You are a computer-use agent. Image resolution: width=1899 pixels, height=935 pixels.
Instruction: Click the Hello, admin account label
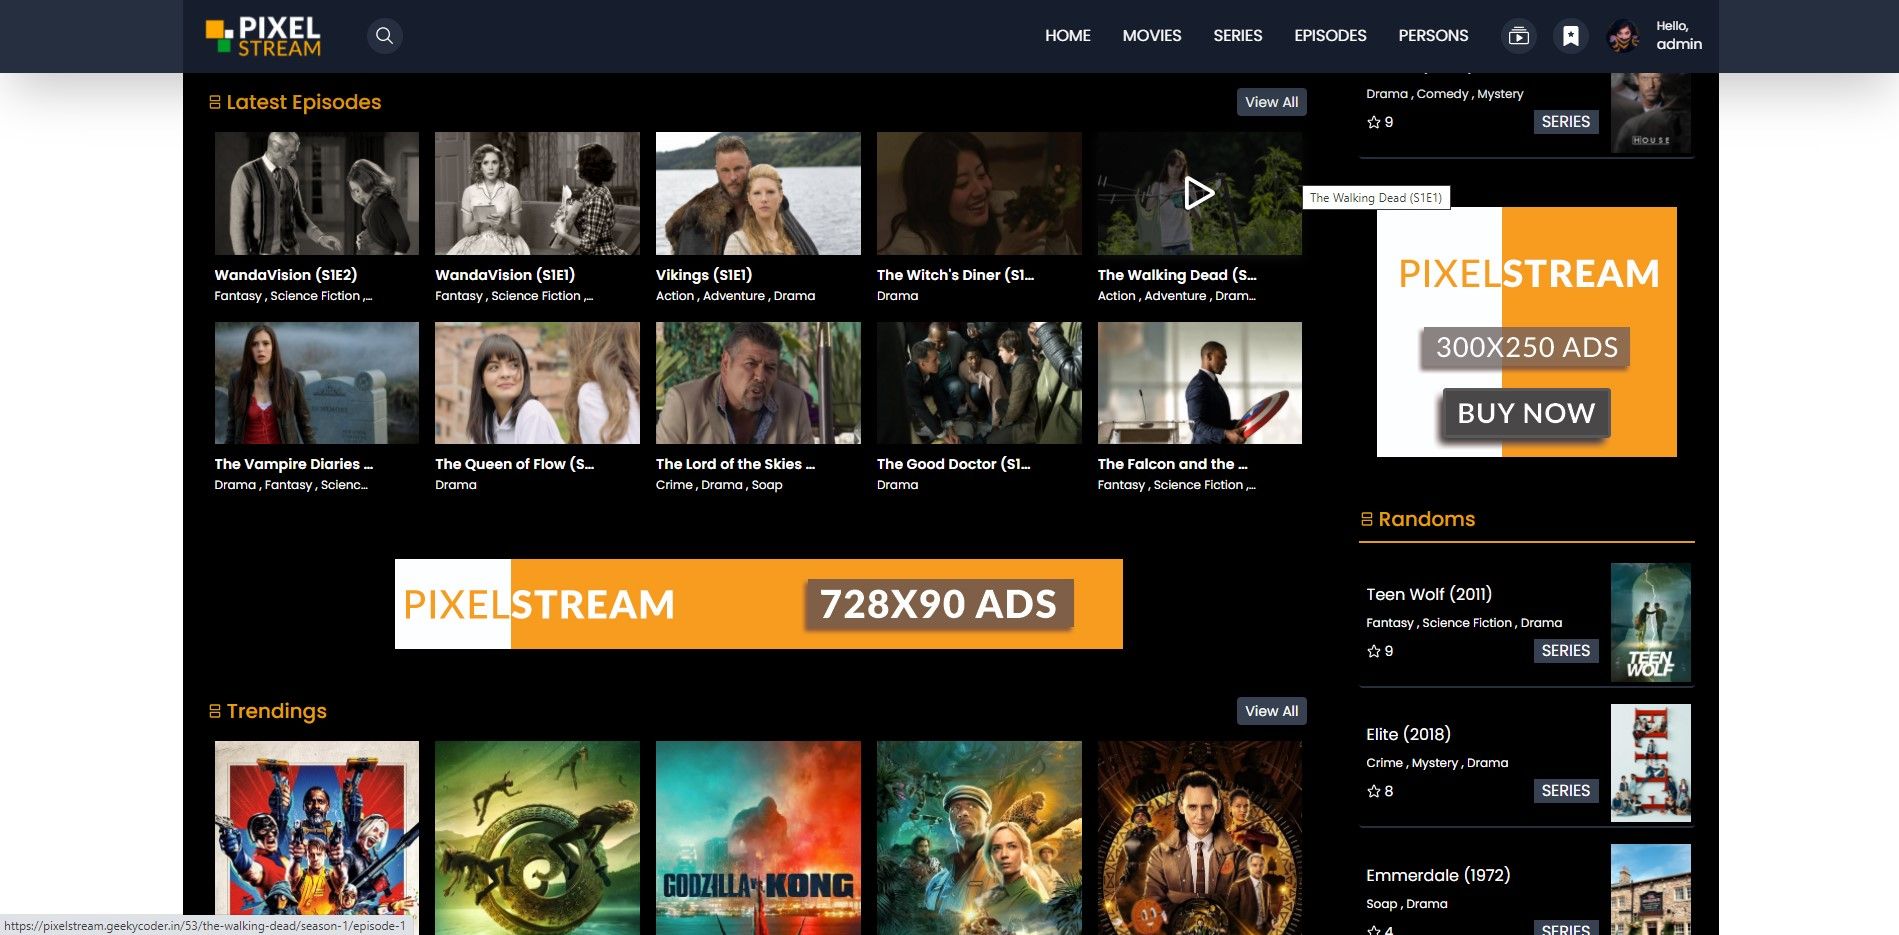coord(1679,36)
